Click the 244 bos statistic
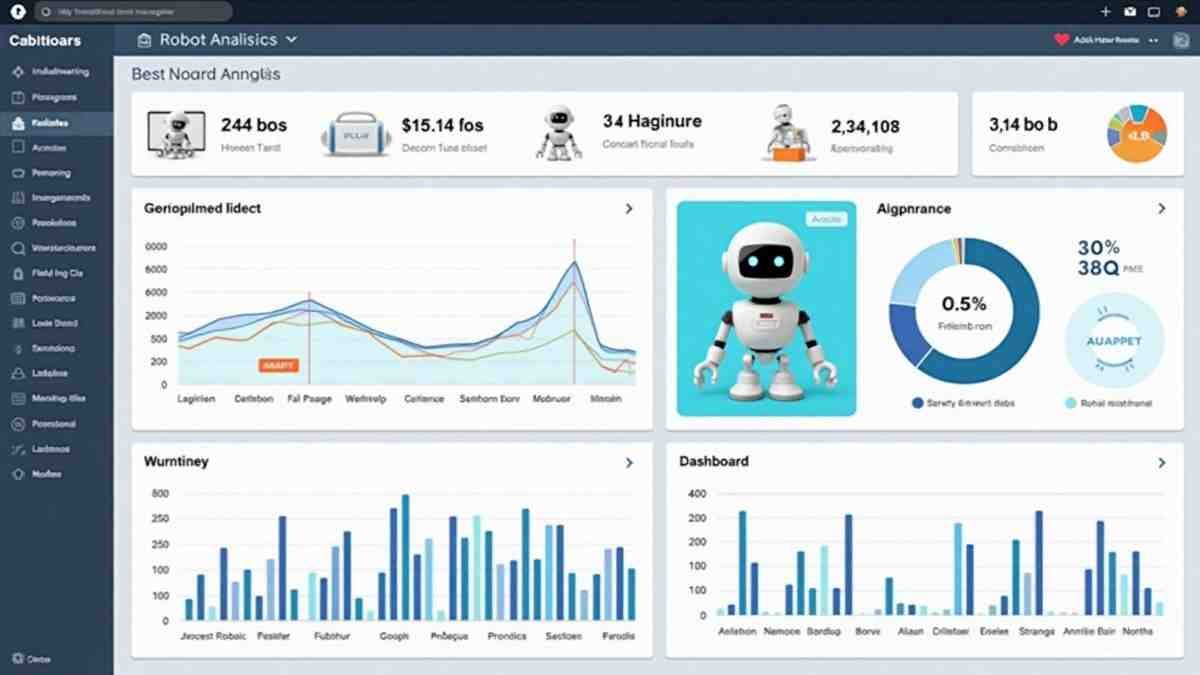 (254, 125)
